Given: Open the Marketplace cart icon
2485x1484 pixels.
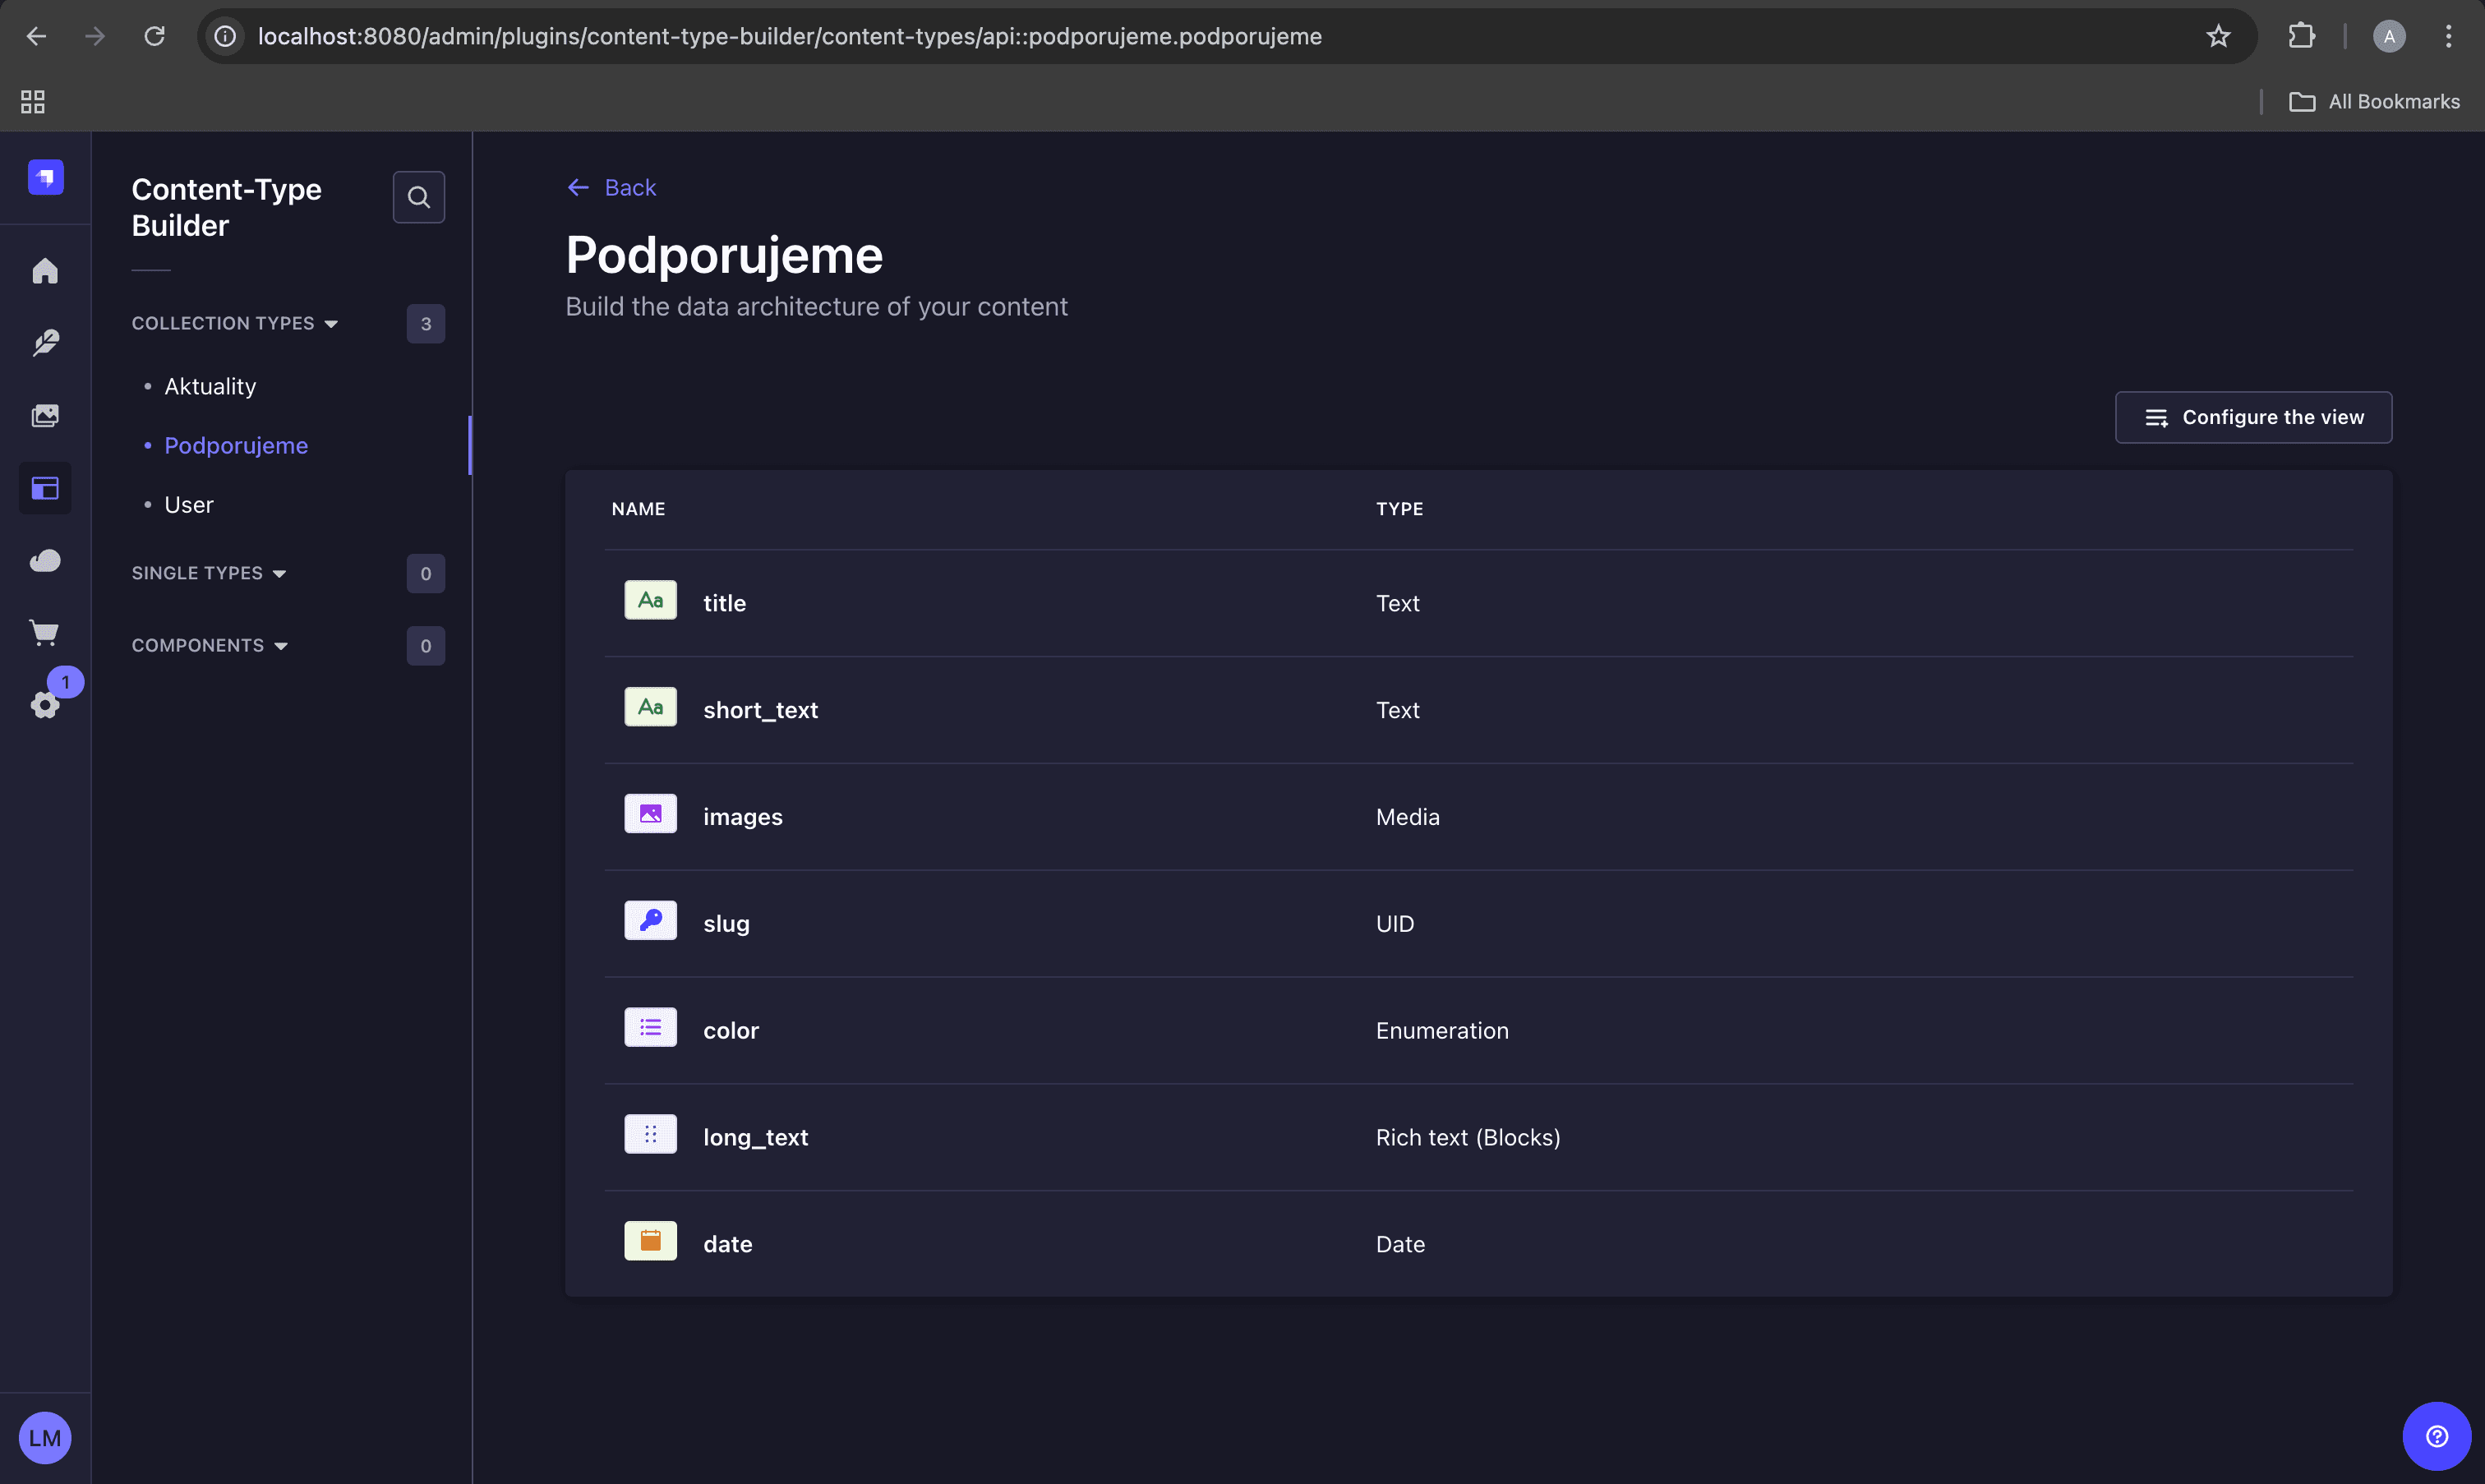Looking at the screenshot, I should [45, 632].
